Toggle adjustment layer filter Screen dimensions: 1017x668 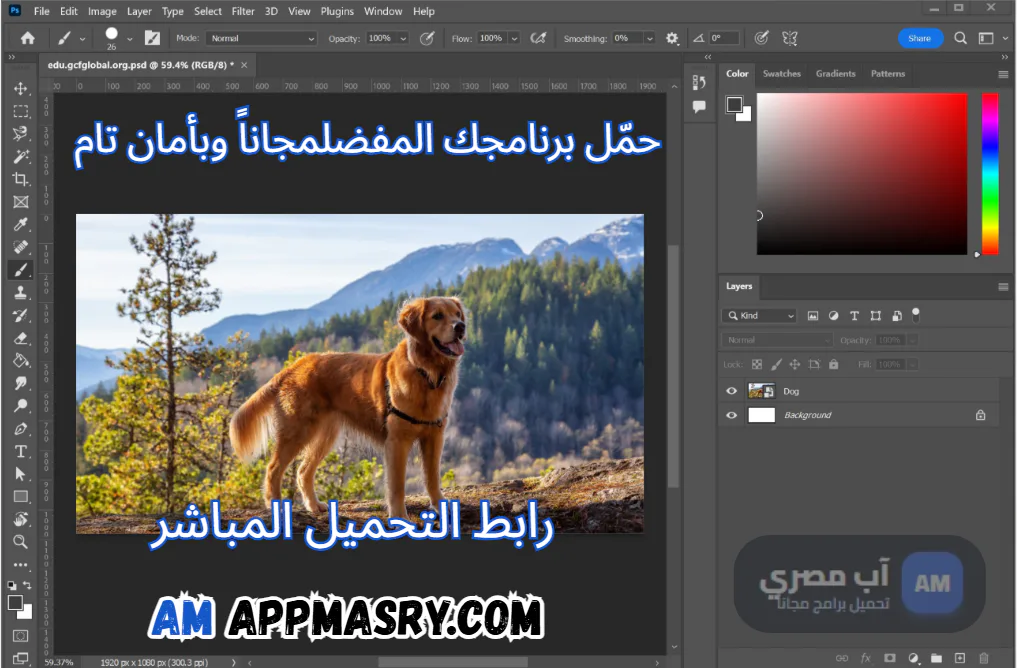(833, 316)
